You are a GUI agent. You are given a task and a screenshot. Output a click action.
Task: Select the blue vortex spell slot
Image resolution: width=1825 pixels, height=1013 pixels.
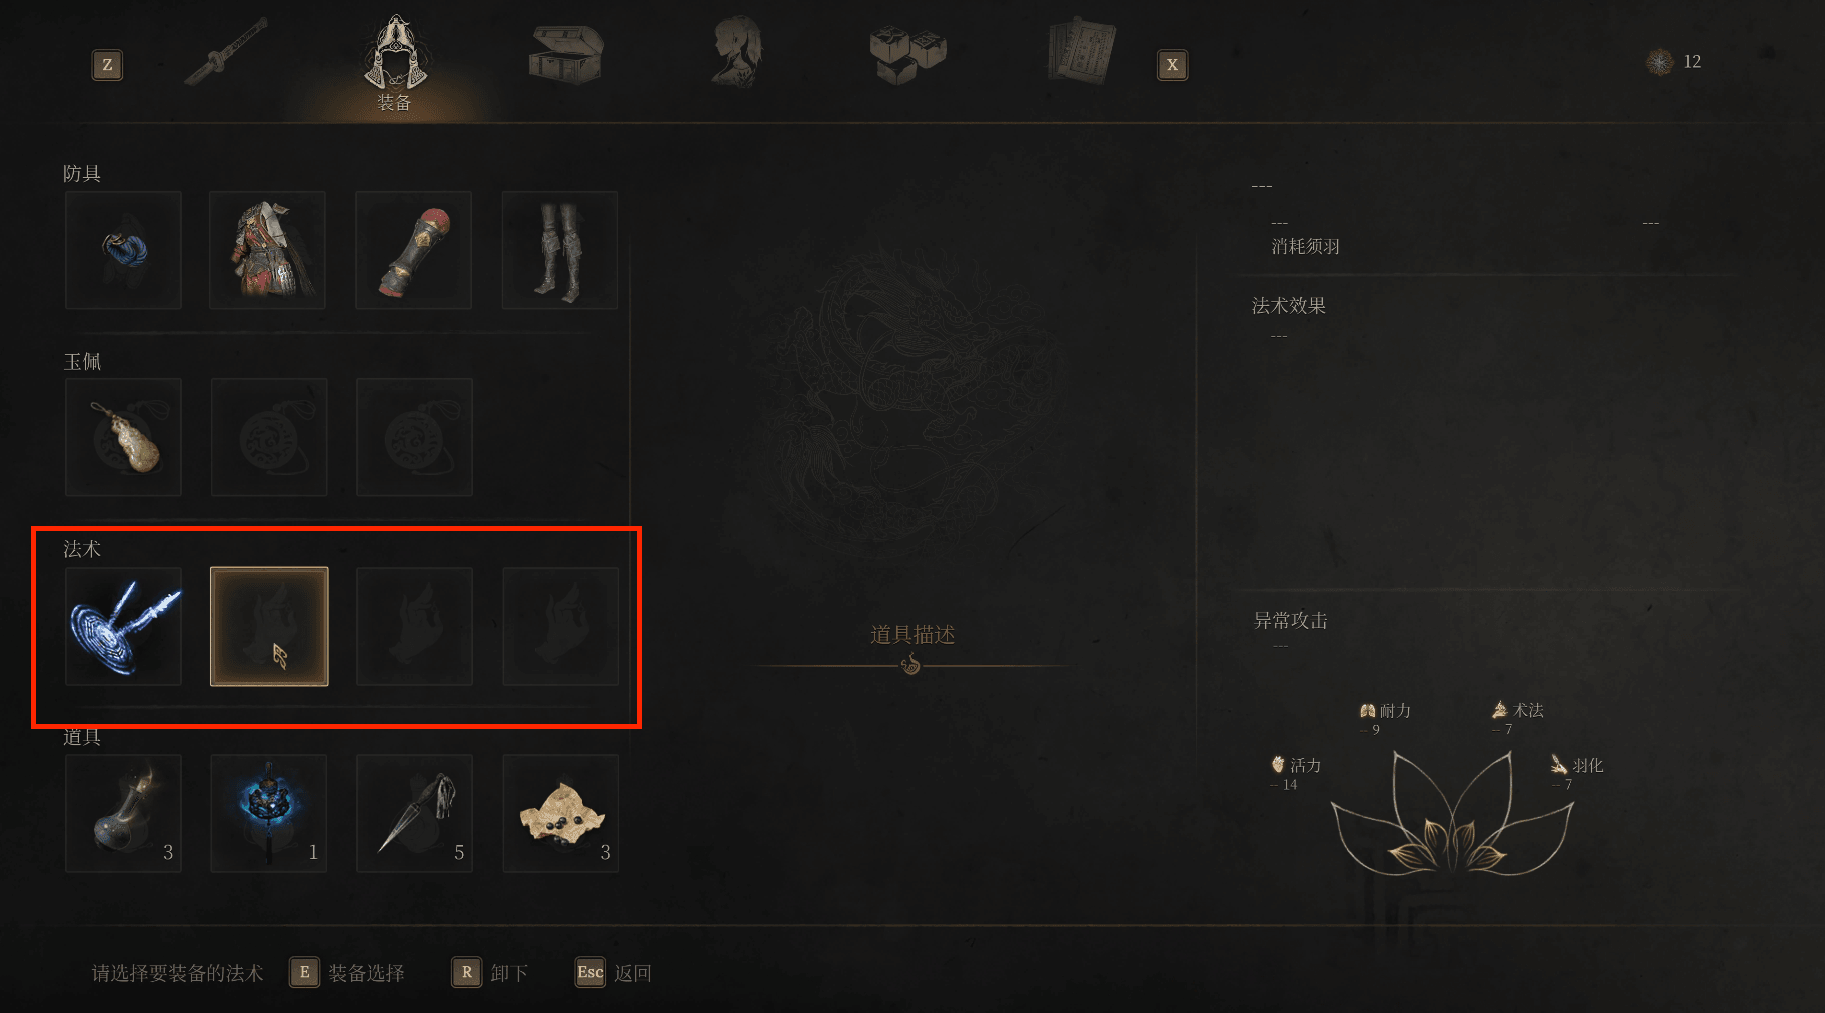tap(123, 626)
